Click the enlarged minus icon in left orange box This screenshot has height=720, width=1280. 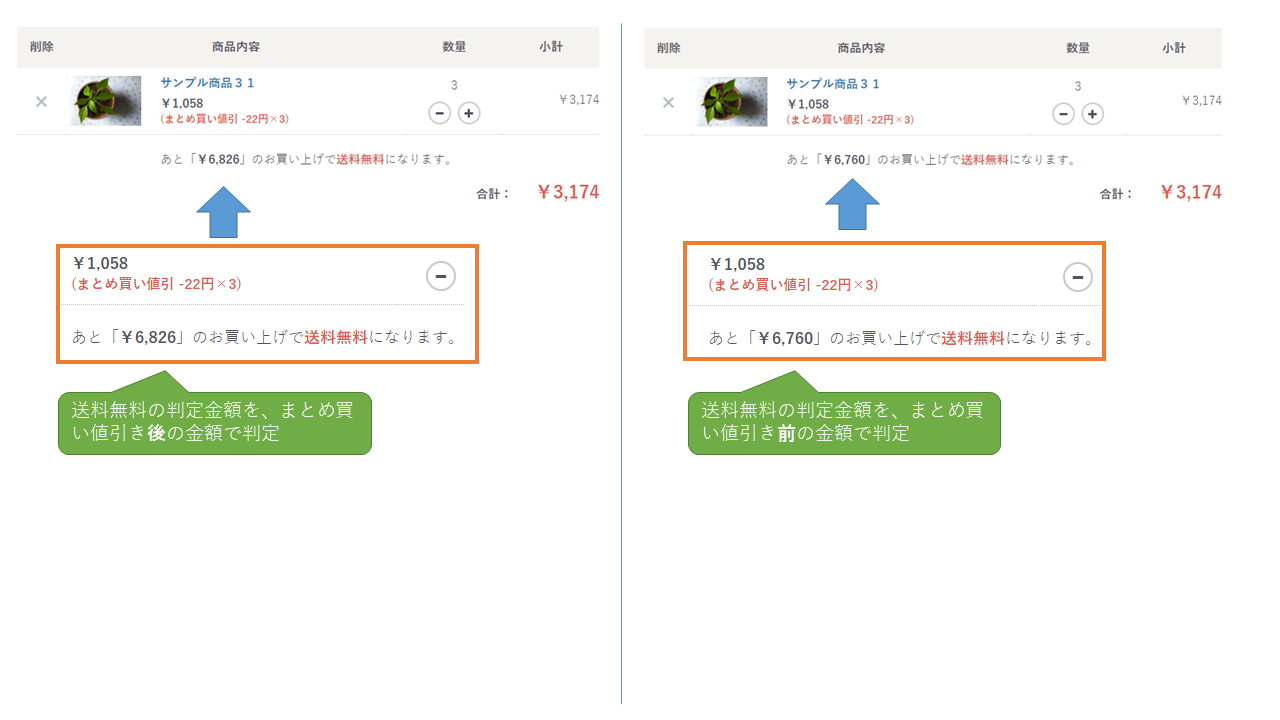[x=441, y=275]
